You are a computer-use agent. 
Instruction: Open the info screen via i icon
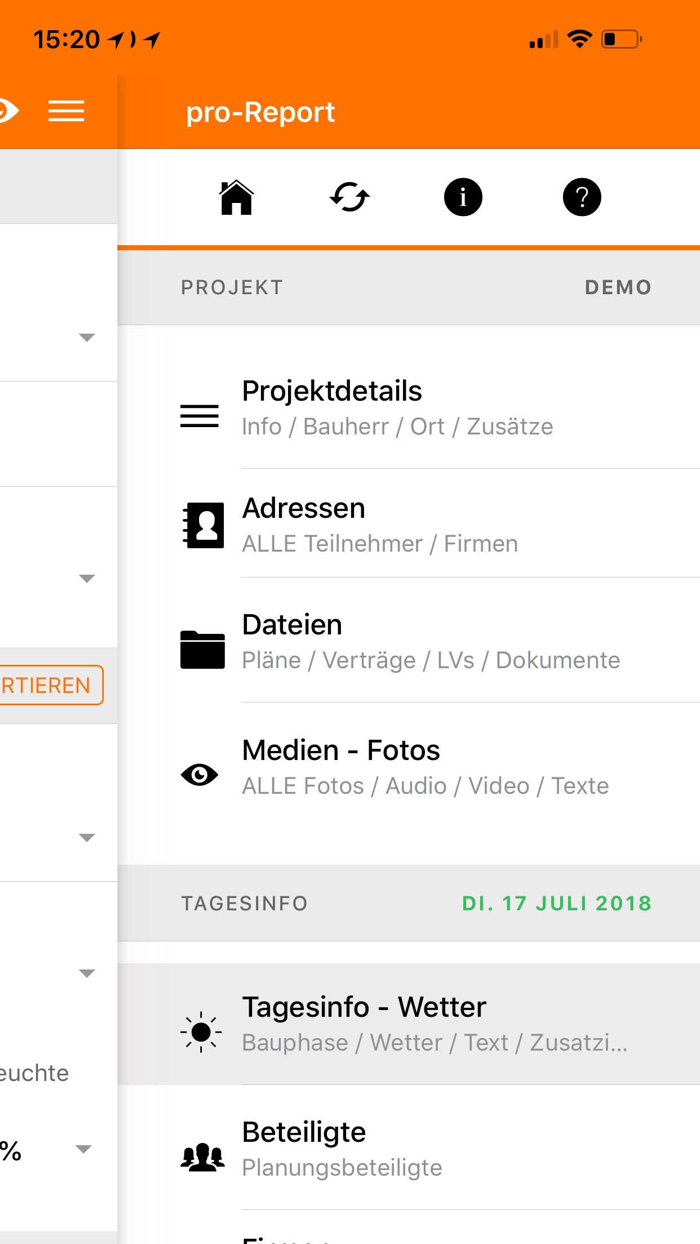(462, 197)
